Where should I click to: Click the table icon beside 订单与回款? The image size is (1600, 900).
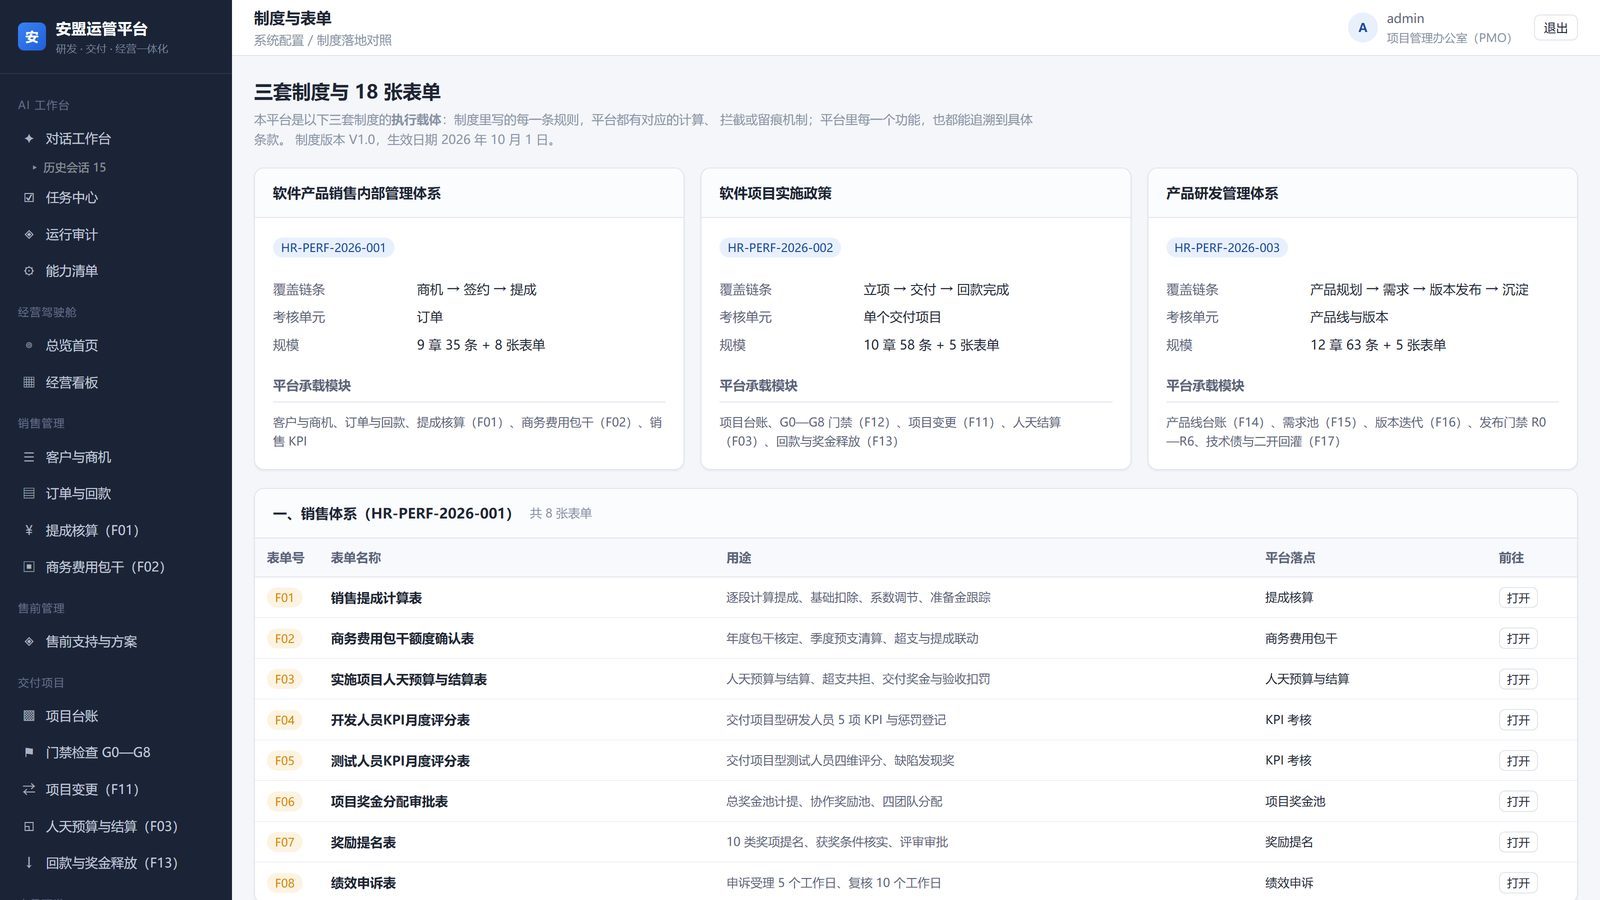point(29,493)
